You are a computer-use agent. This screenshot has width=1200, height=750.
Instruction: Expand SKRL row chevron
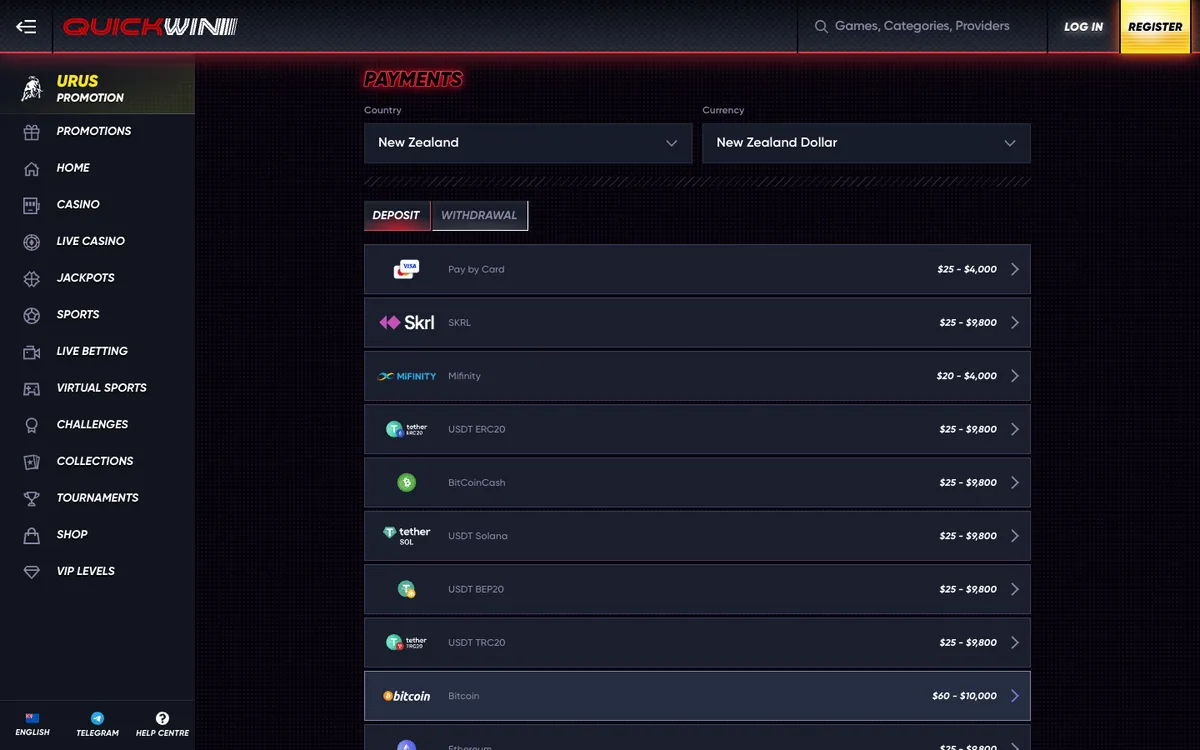pyautogui.click(x=1015, y=323)
